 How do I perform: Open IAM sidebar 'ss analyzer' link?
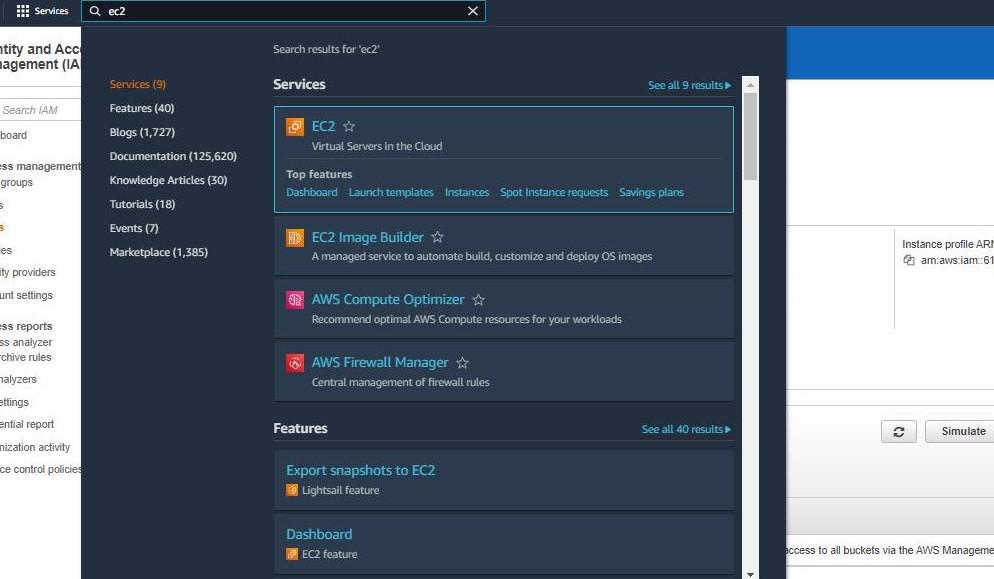(26, 342)
